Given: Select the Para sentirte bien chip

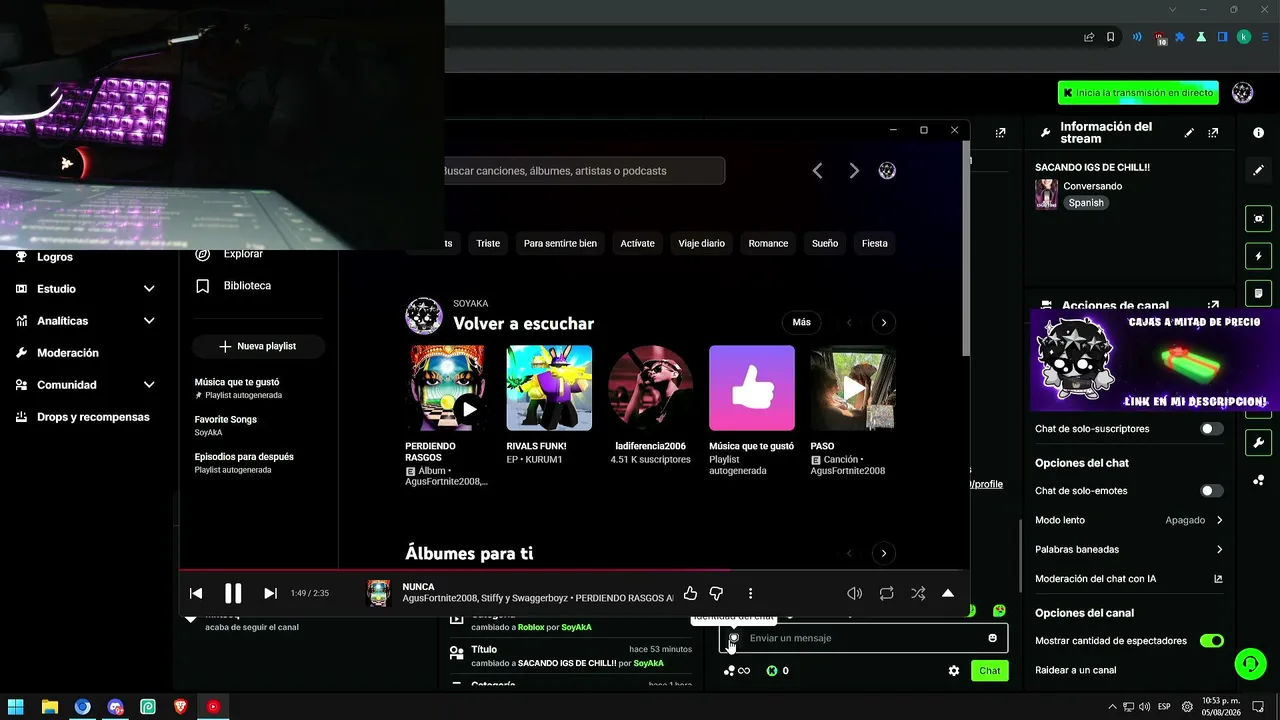Looking at the screenshot, I should coord(560,243).
